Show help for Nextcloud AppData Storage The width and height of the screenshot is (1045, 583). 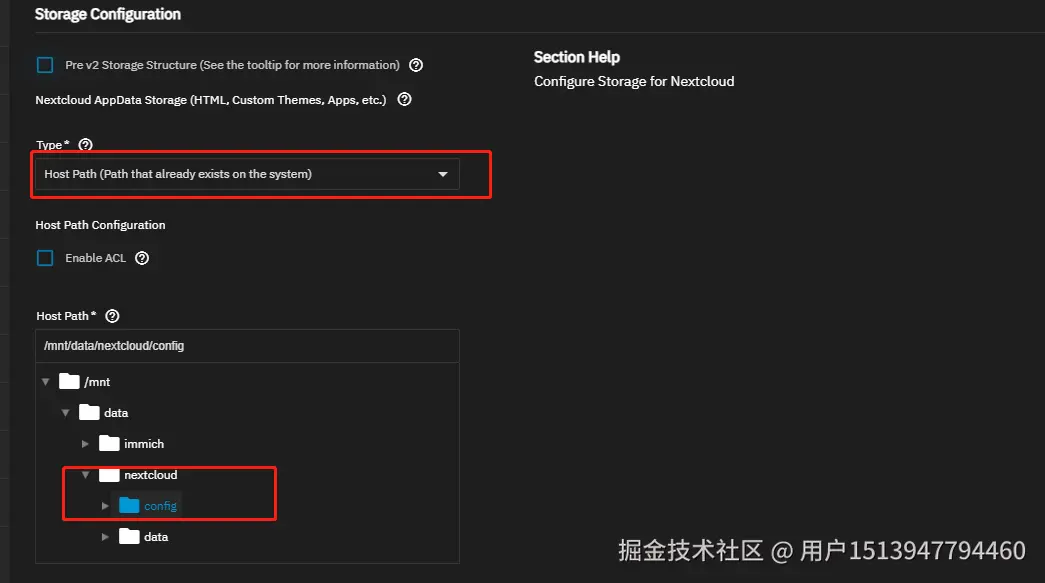[x=405, y=99]
